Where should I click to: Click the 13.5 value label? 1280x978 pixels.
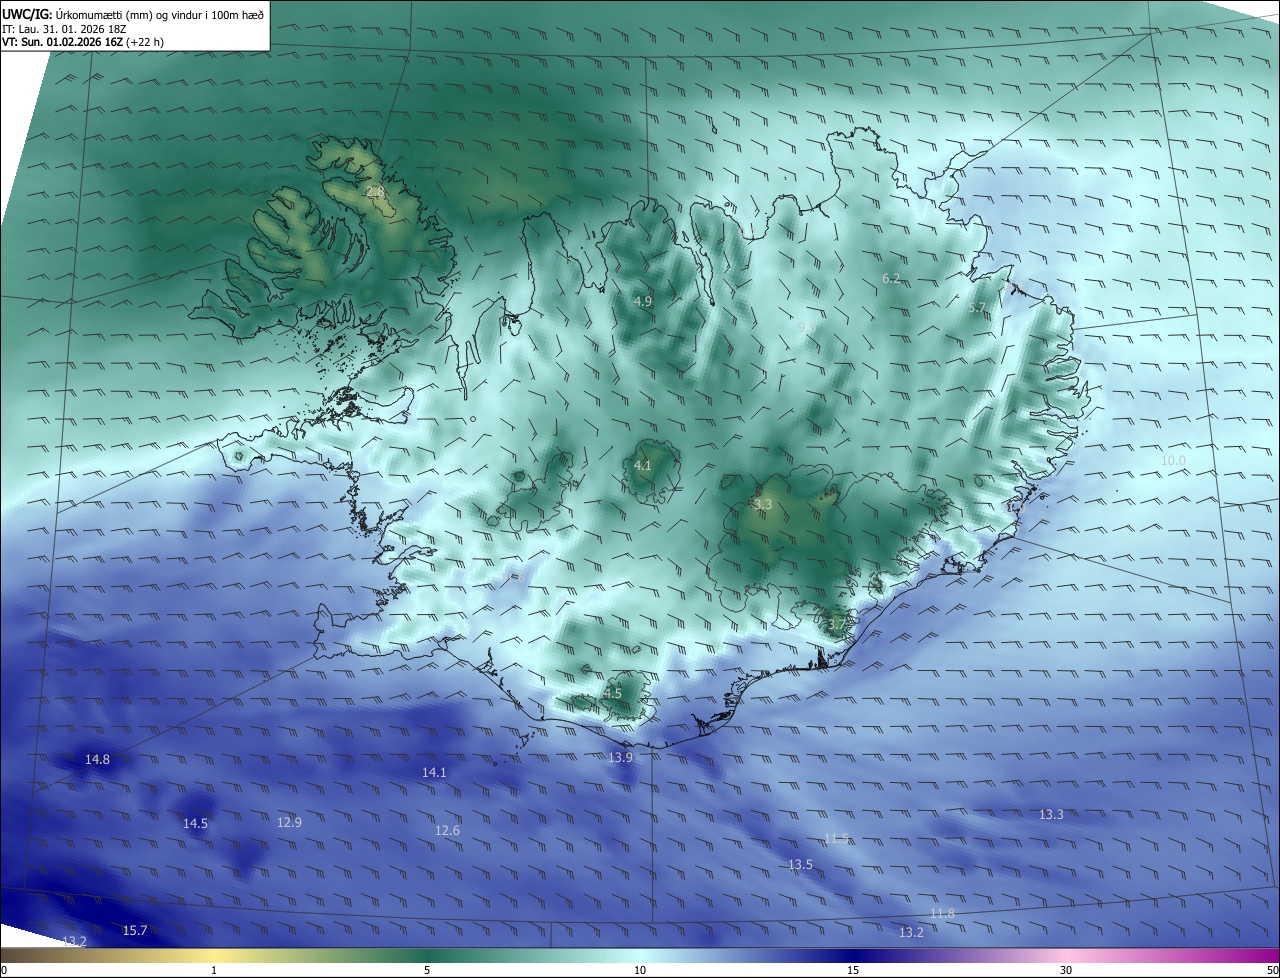[x=800, y=865]
